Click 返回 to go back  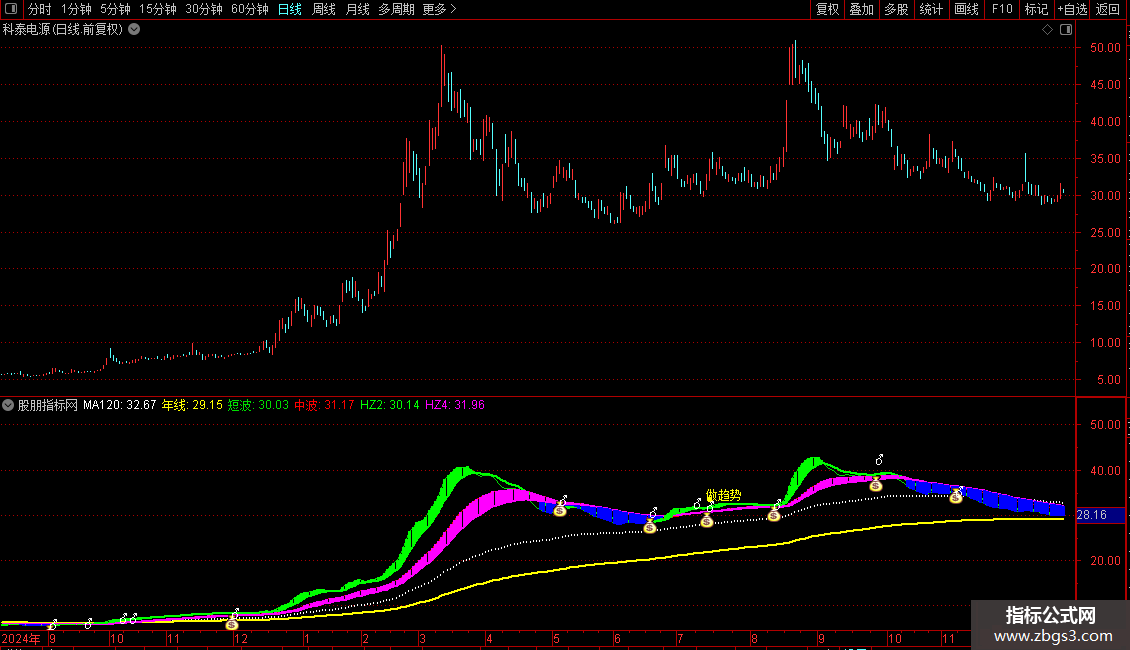click(1108, 9)
